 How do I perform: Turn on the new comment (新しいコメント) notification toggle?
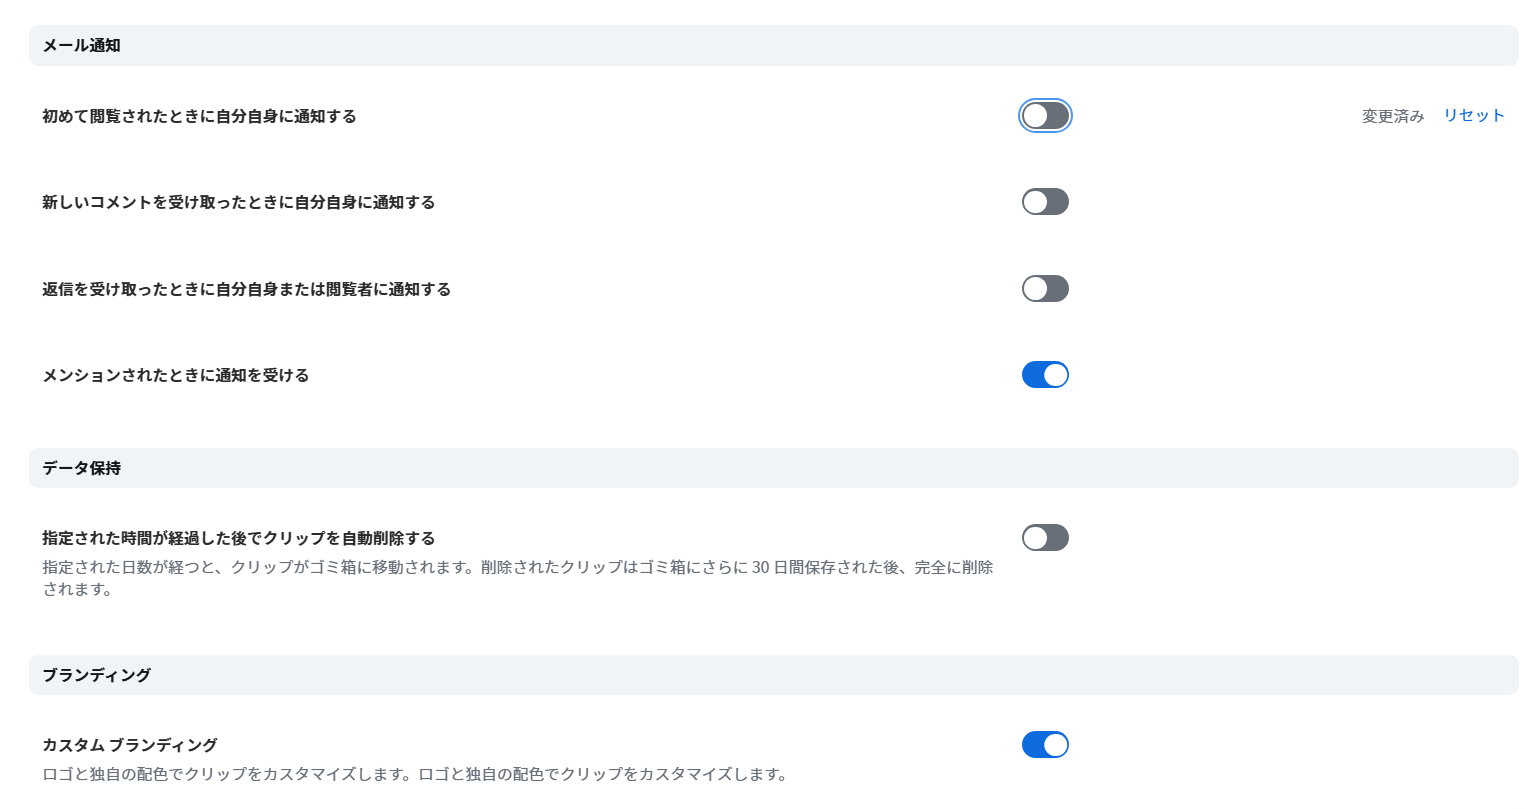tap(1045, 202)
